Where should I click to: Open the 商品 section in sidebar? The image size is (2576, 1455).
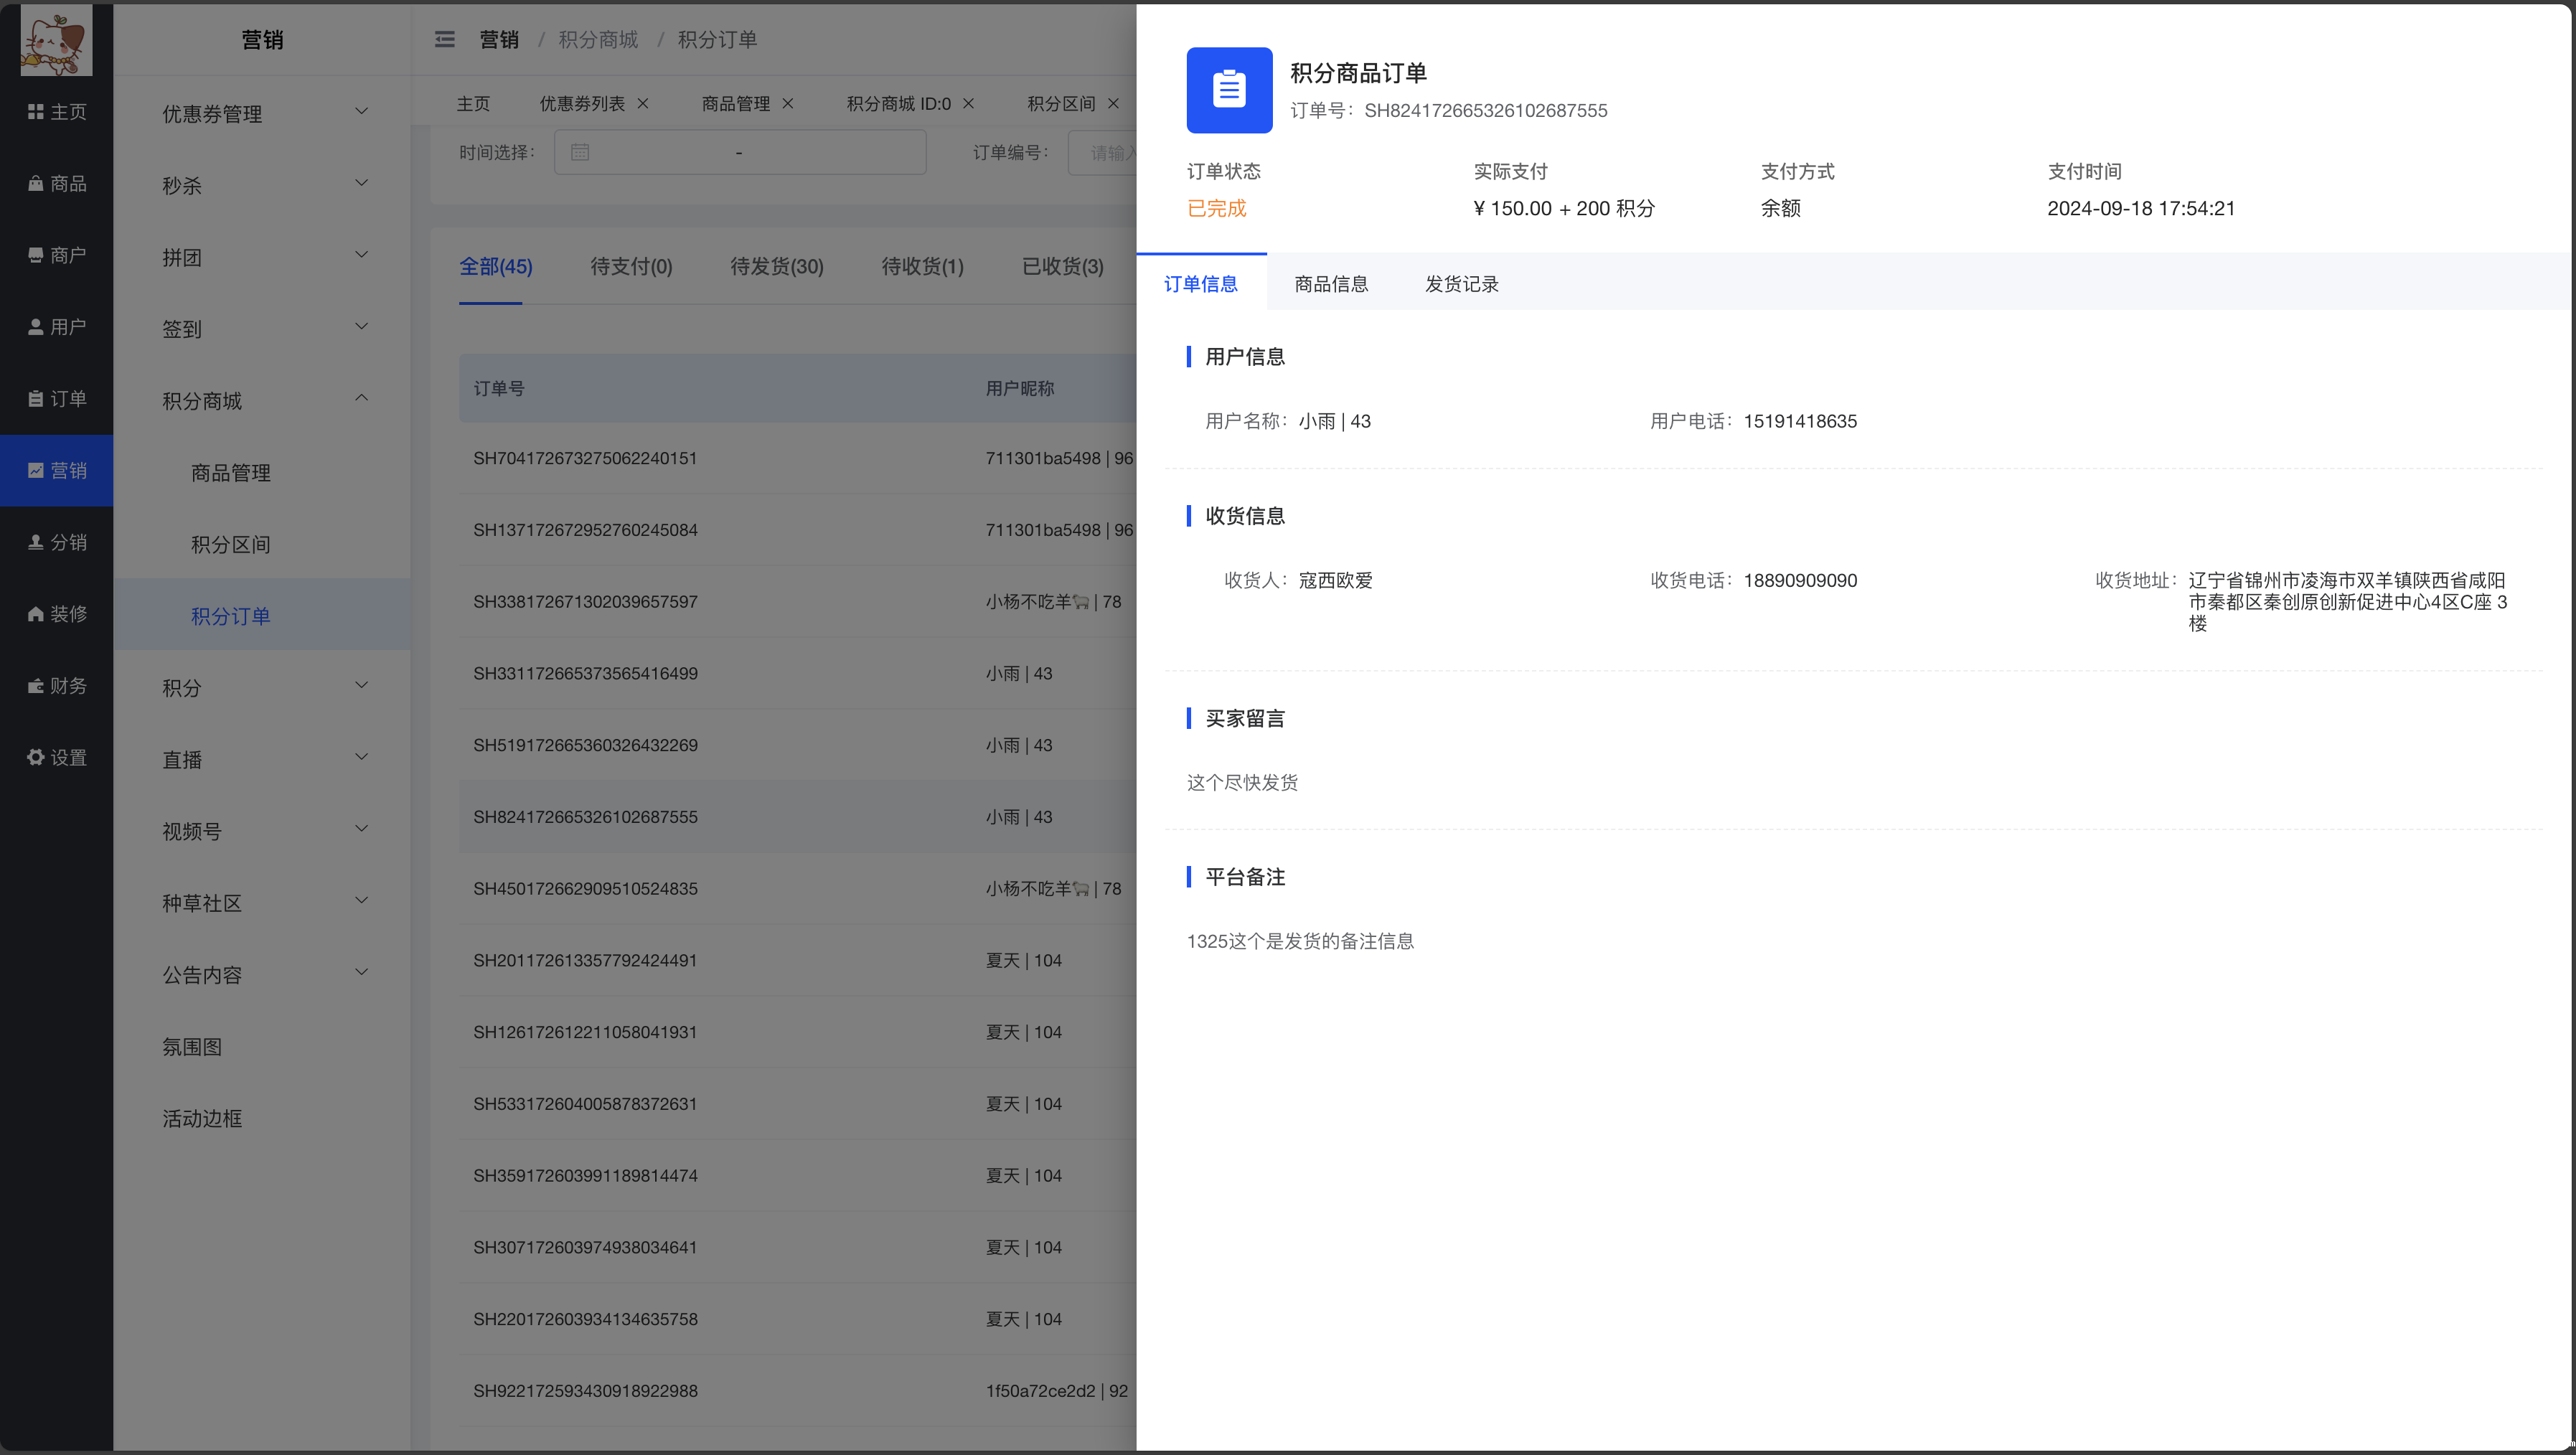pyautogui.click(x=57, y=183)
